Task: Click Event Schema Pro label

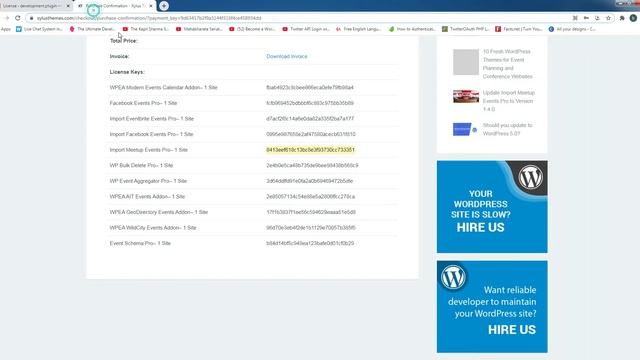Action: point(140,243)
